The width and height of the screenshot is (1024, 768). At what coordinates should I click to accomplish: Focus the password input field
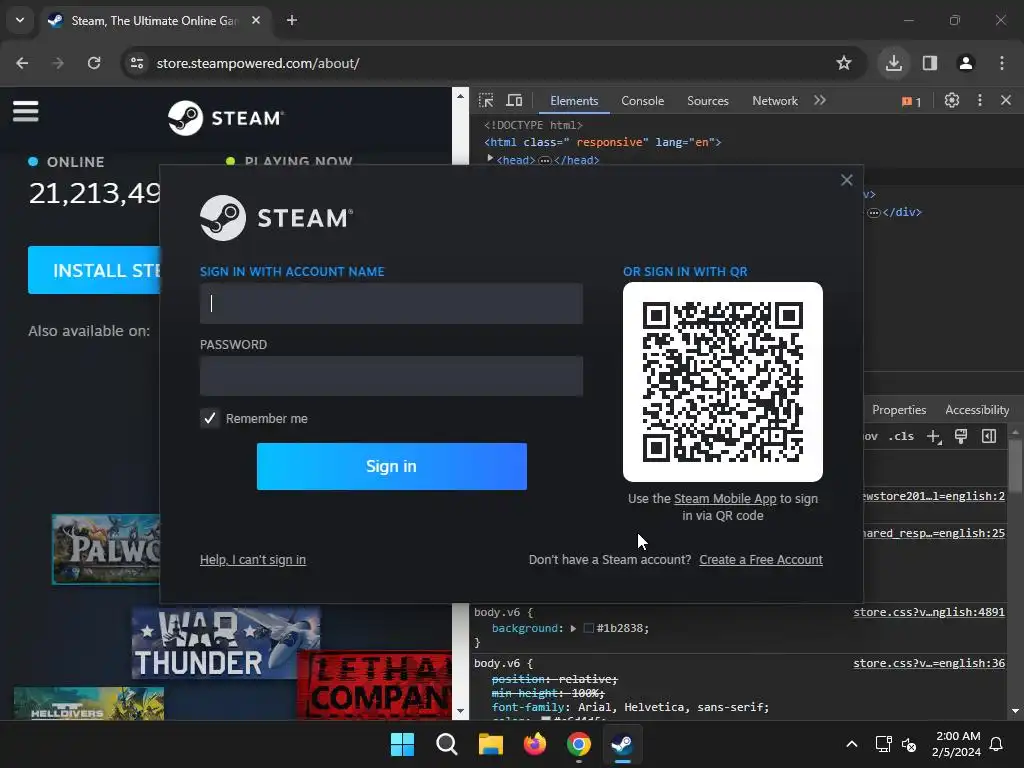391,376
